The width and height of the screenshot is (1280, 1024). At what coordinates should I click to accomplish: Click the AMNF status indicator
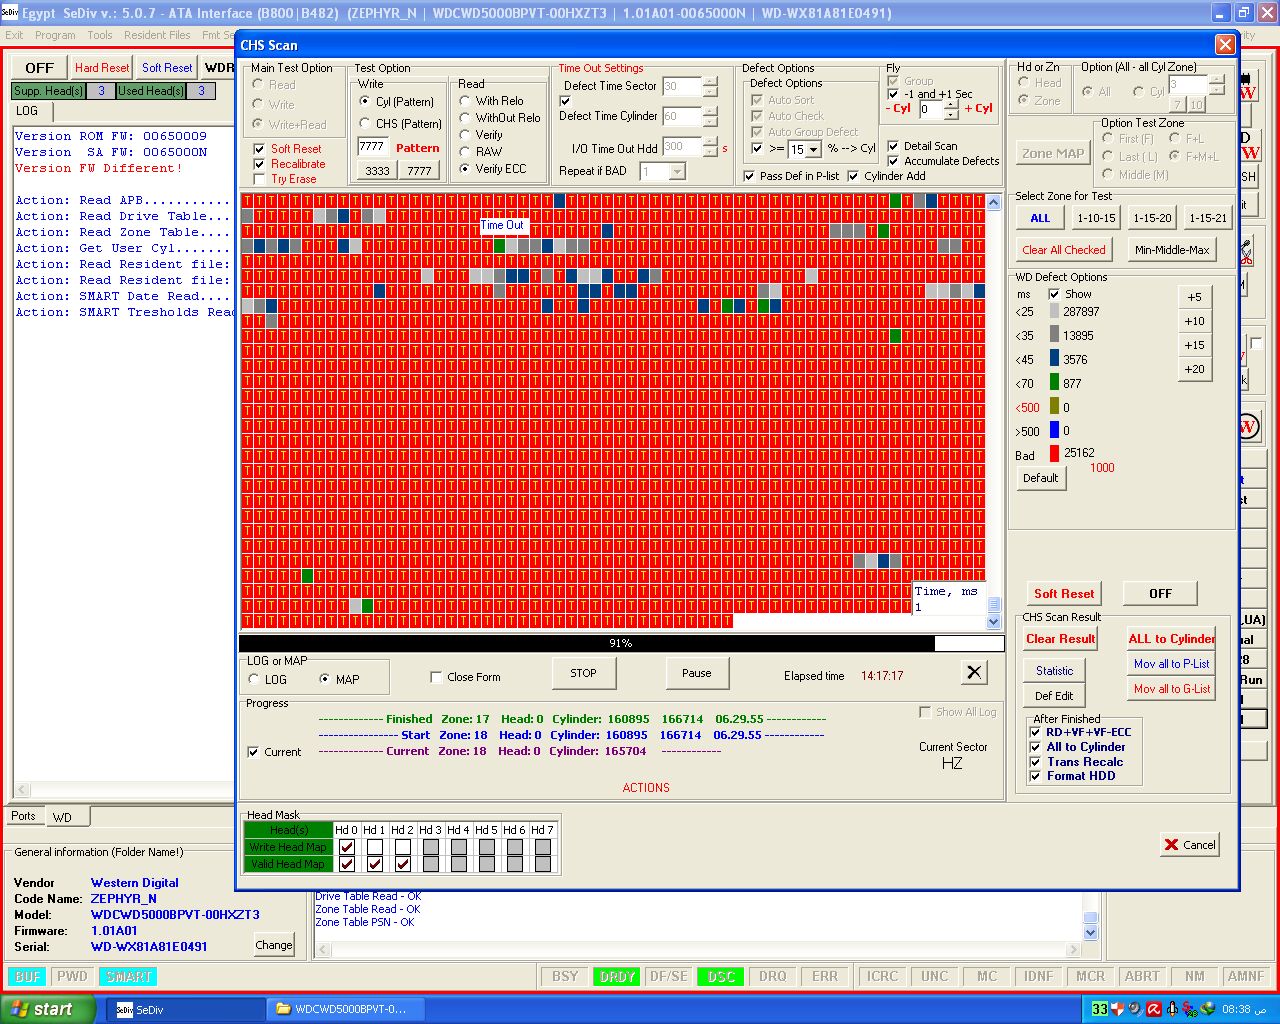[x=1246, y=977]
